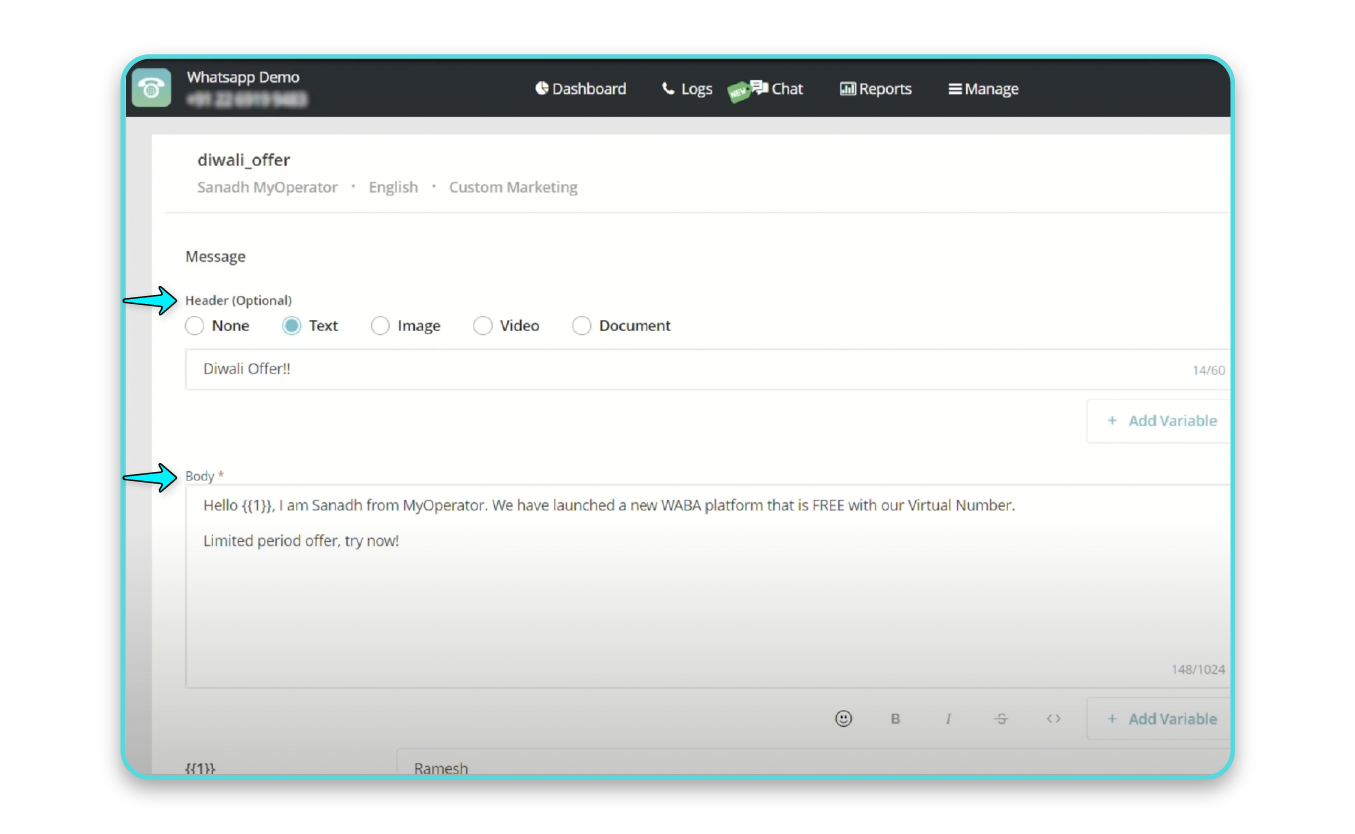Add a variable to the body
The height and width of the screenshot is (834, 1355).
pos(1161,718)
